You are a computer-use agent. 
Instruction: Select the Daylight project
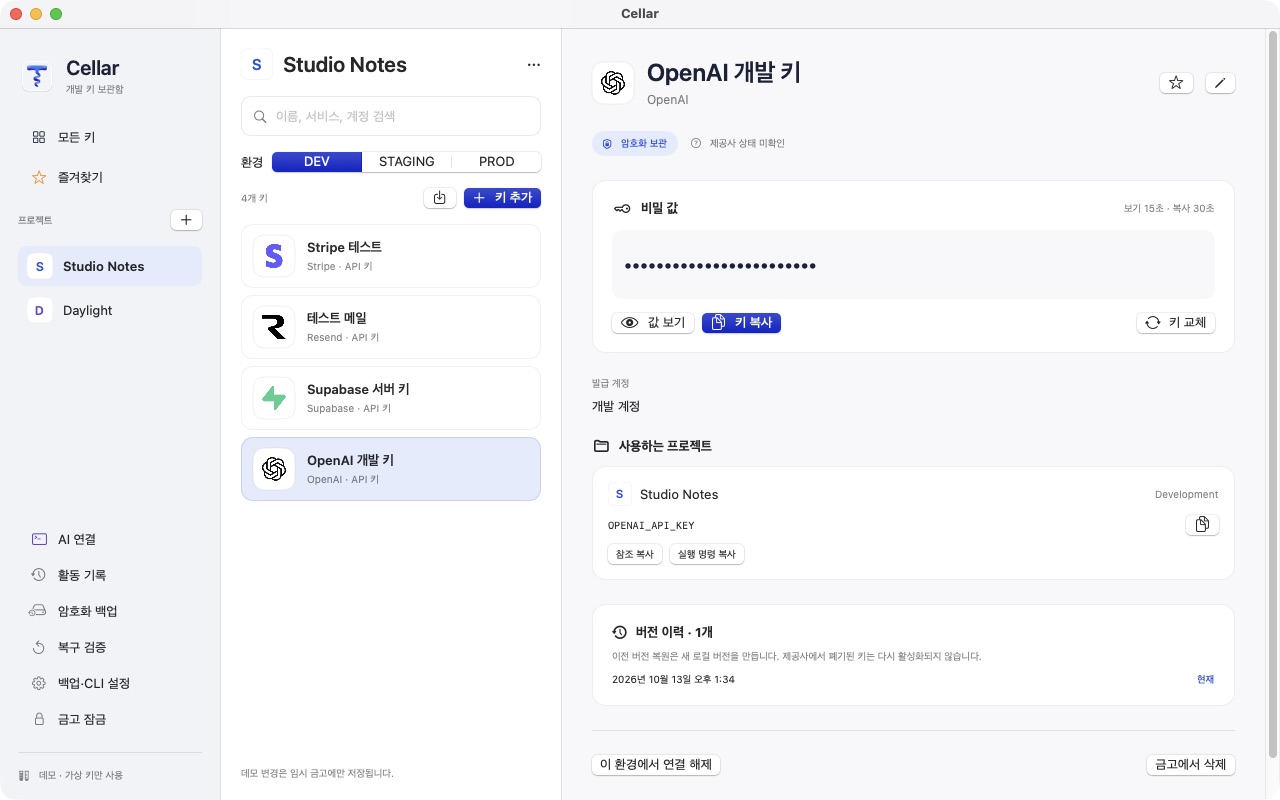click(x=110, y=310)
